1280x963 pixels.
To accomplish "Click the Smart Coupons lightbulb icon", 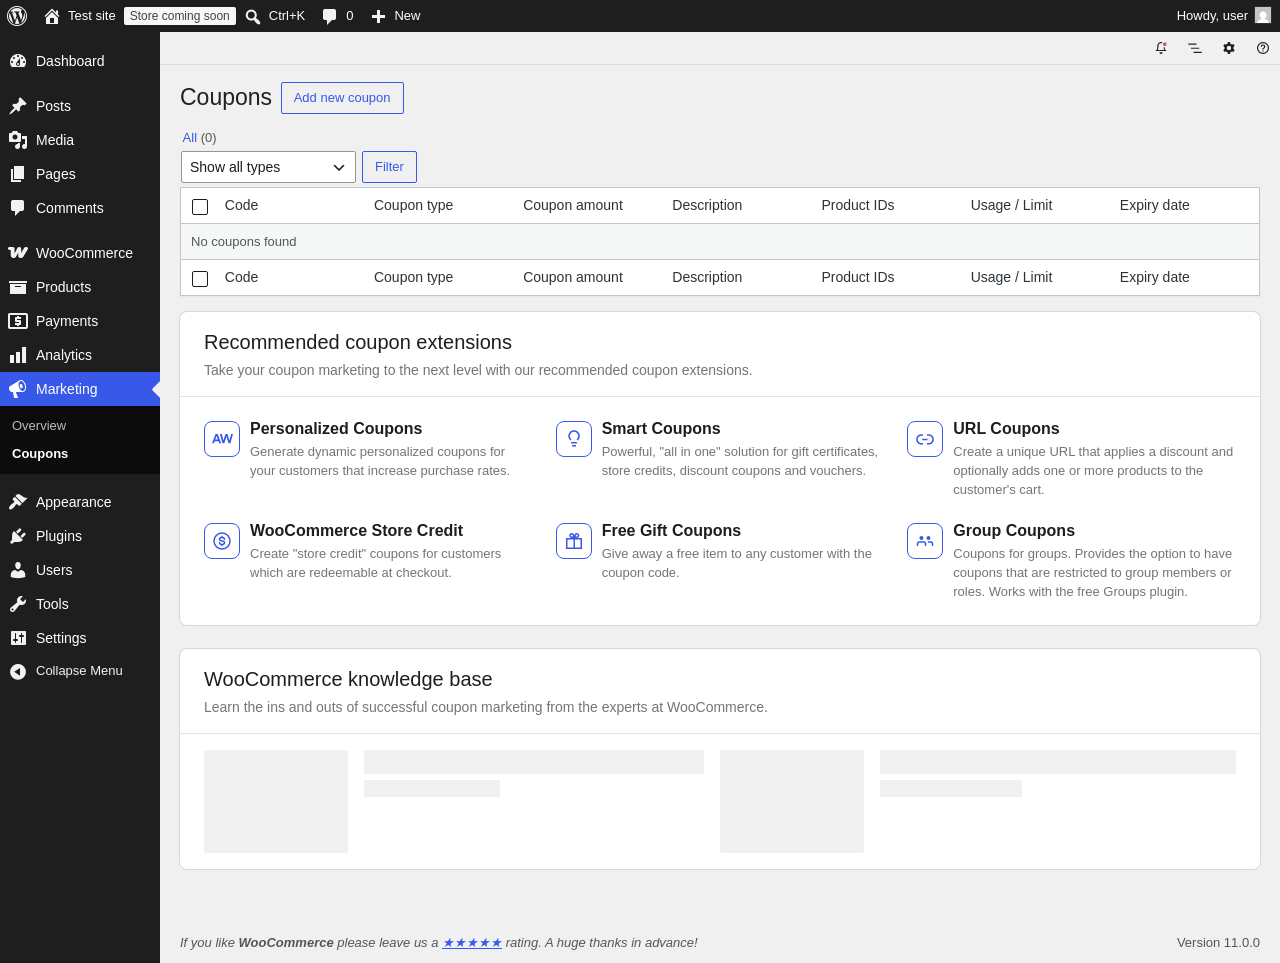I will tap(574, 439).
